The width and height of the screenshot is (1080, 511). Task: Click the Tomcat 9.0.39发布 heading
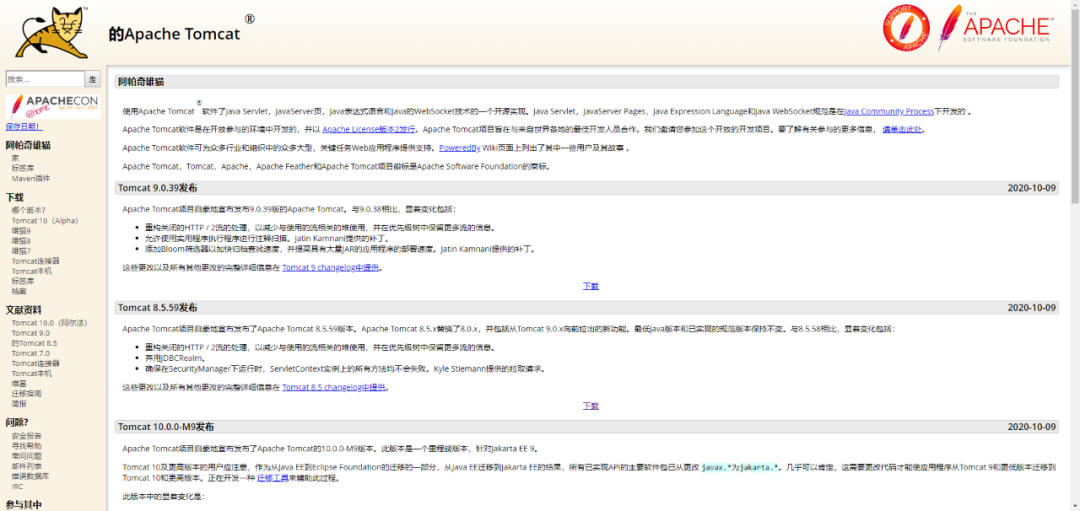158,188
